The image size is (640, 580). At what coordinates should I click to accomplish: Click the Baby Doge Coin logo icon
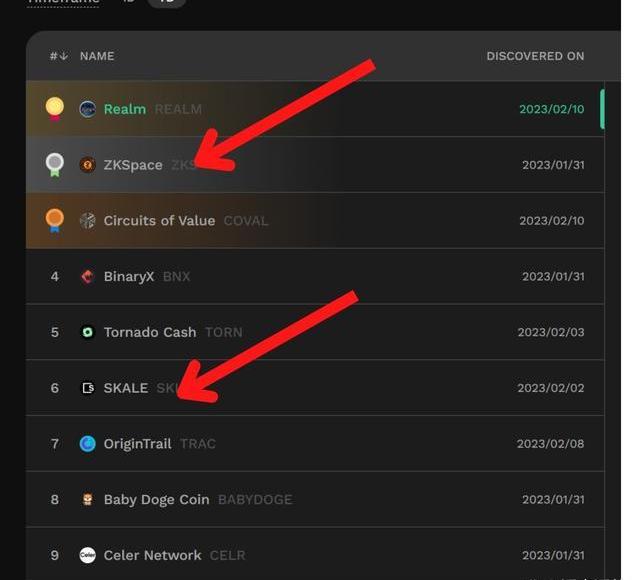[87, 499]
